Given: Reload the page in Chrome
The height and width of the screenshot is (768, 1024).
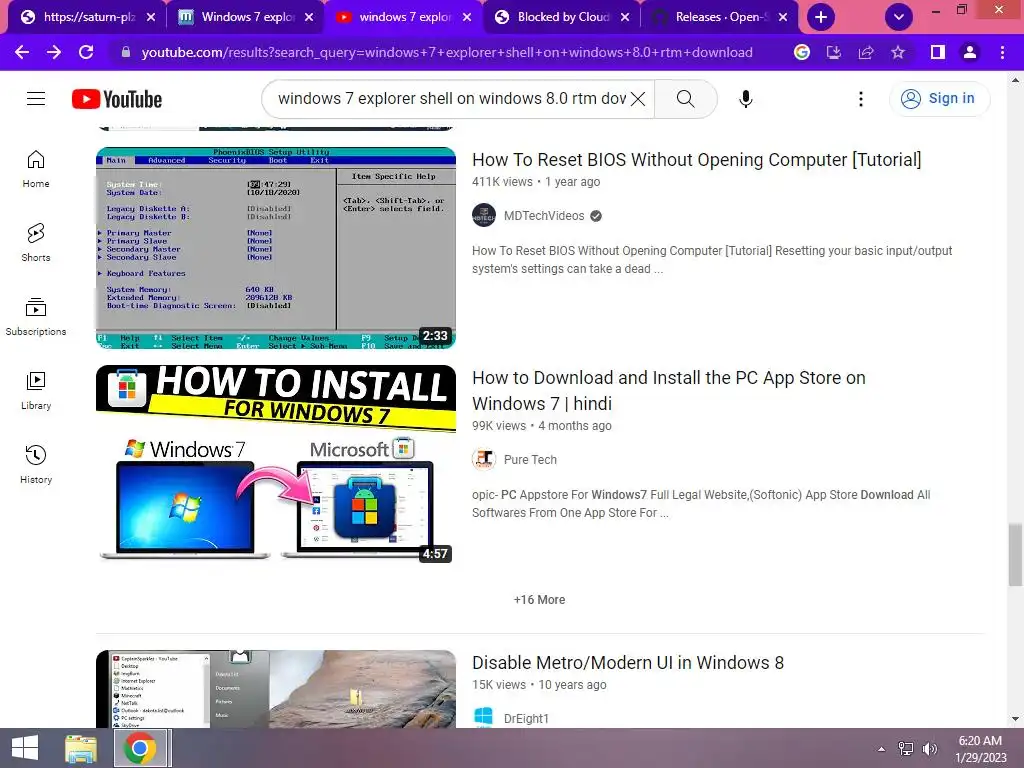Looking at the screenshot, I should pyautogui.click(x=86, y=52).
